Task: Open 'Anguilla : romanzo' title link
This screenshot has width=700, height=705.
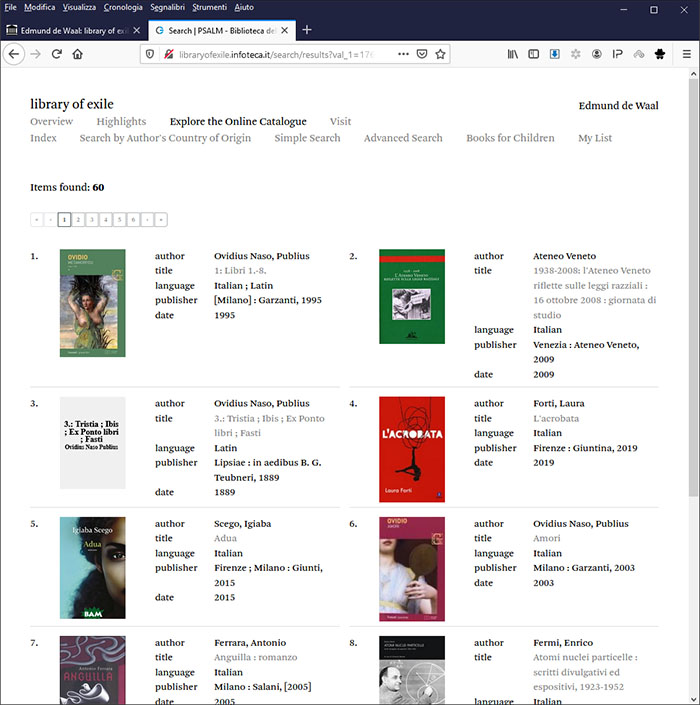Action: 256,657
